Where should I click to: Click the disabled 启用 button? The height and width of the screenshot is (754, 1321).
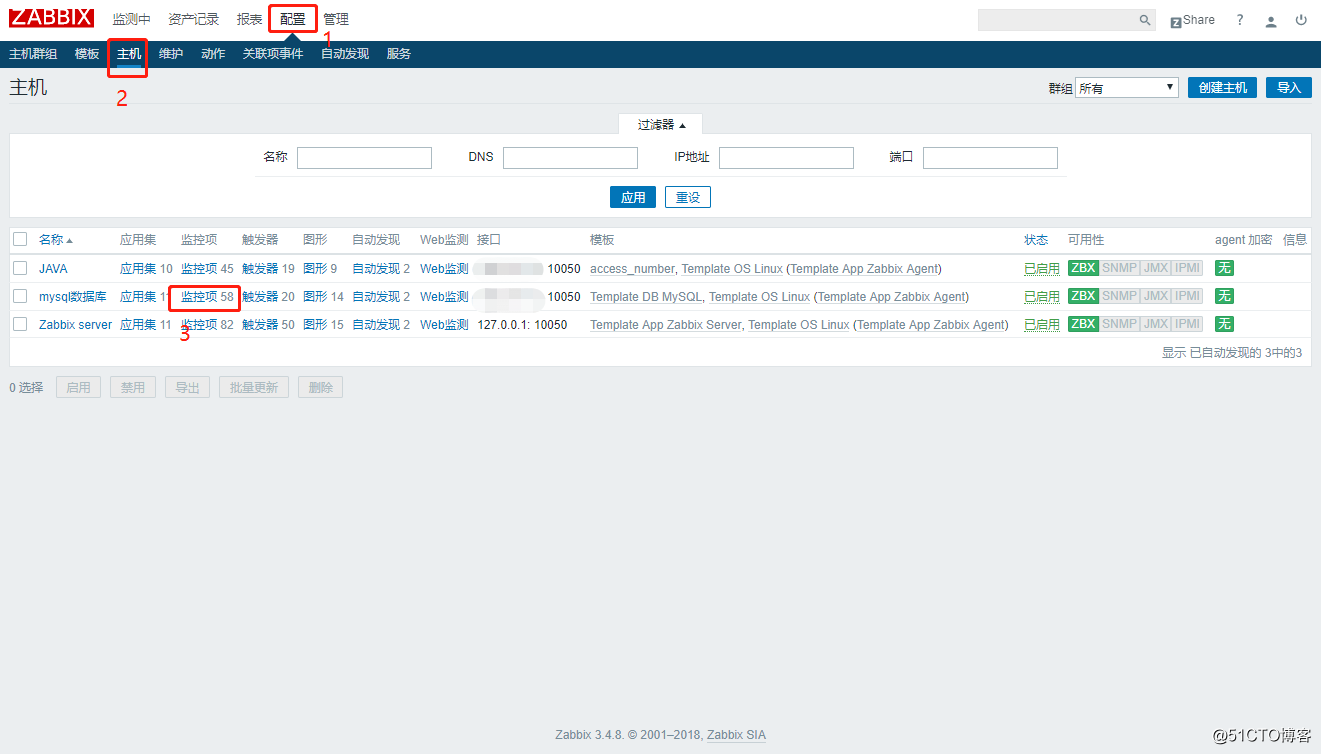pos(78,387)
